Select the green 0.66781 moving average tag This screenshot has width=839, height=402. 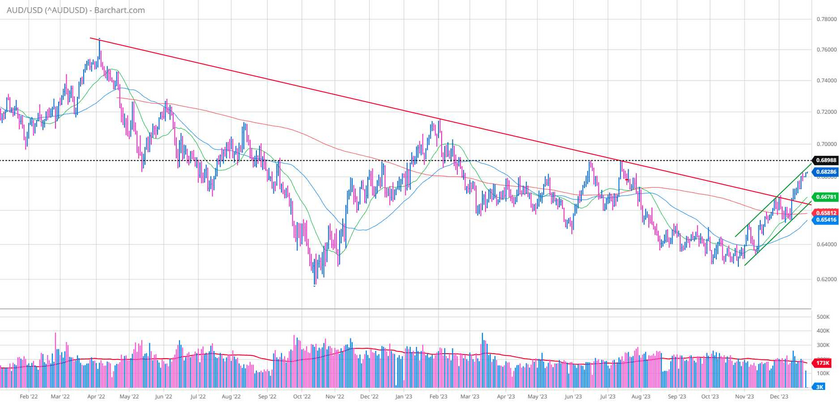824,197
